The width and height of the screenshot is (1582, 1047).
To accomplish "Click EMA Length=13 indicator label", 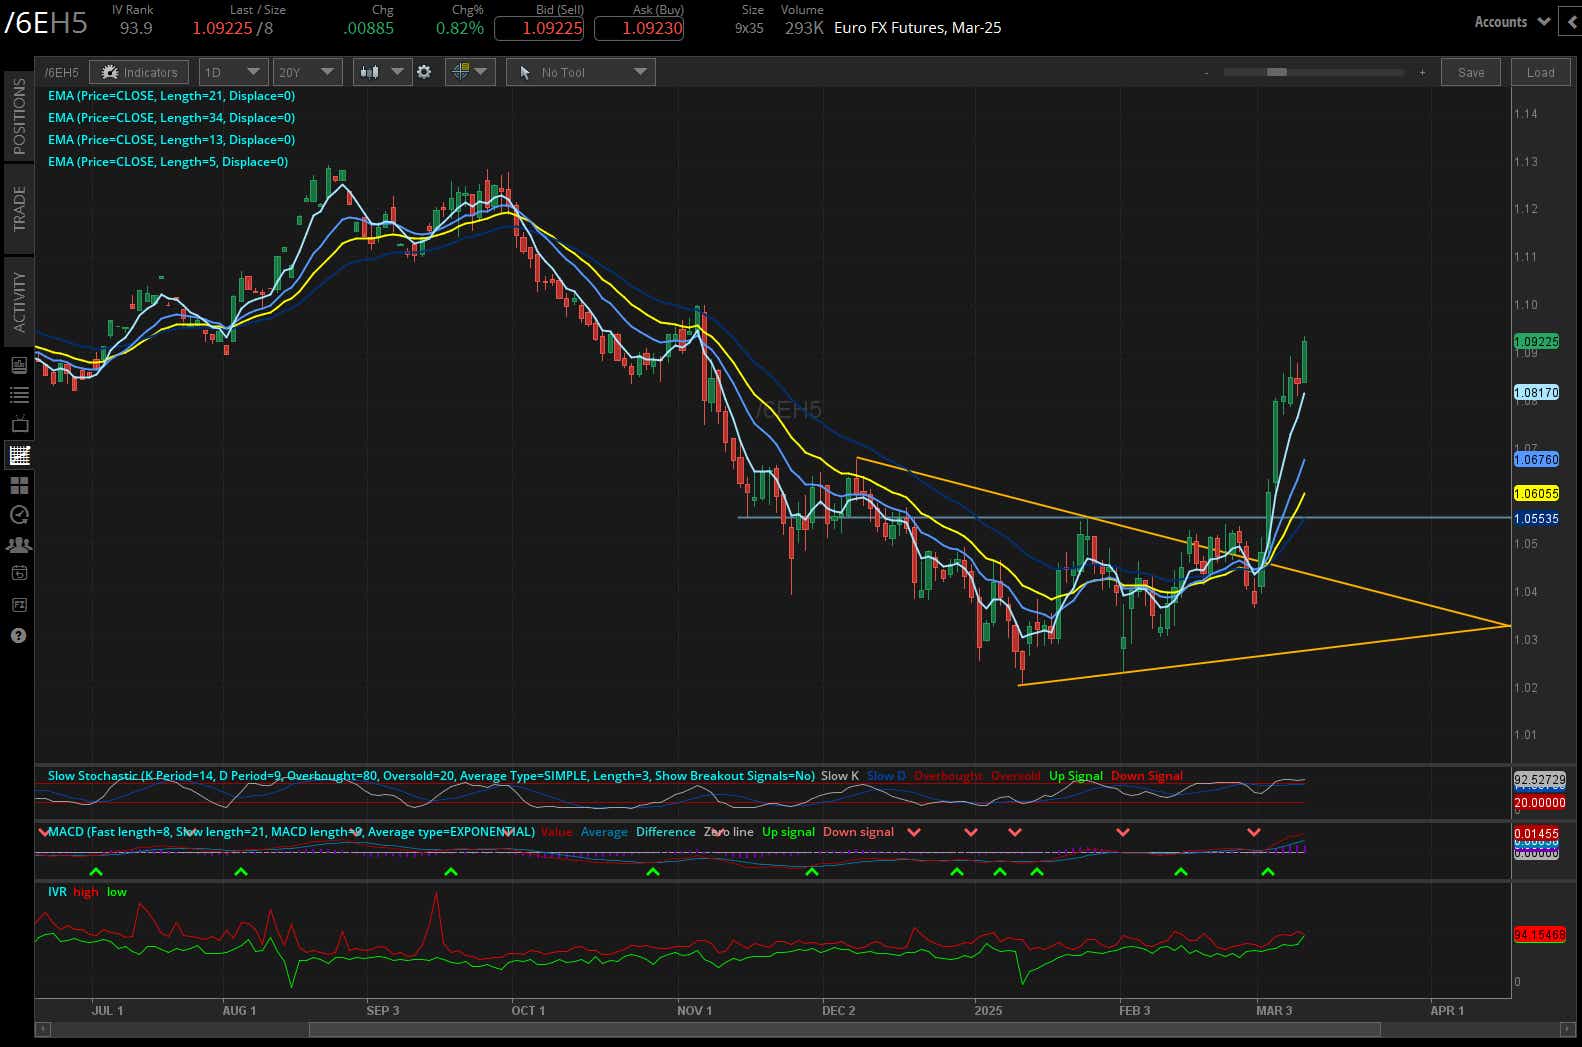I will tap(171, 140).
